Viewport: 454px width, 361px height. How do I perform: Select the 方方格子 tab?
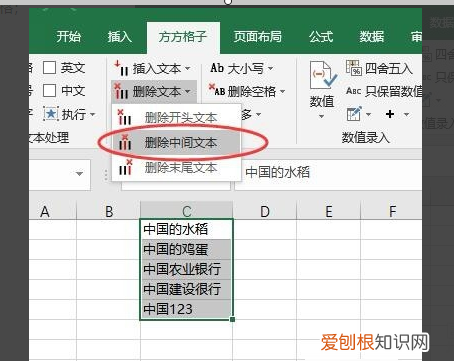point(183,36)
